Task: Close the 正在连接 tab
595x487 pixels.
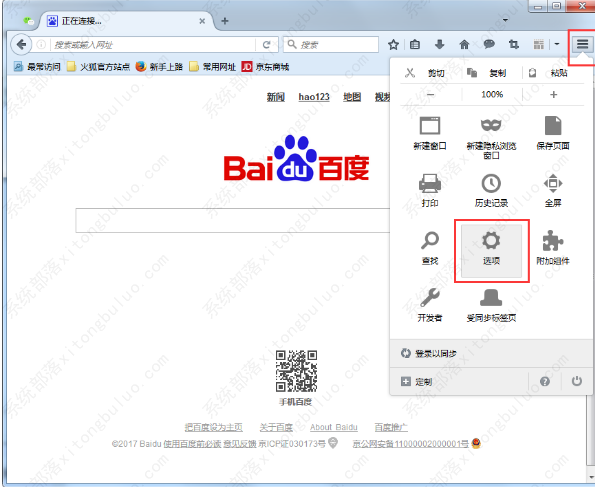Action: click(202, 21)
